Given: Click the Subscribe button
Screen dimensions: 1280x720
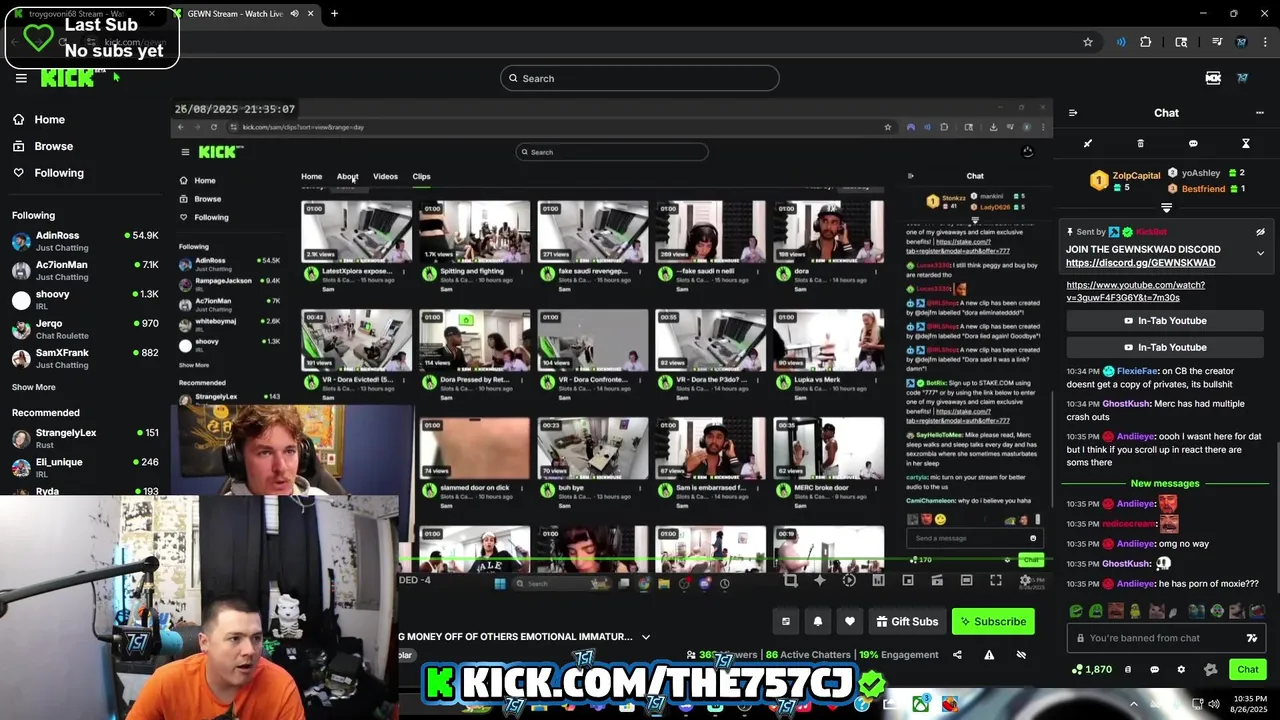Looking at the screenshot, I should [x=993, y=621].
